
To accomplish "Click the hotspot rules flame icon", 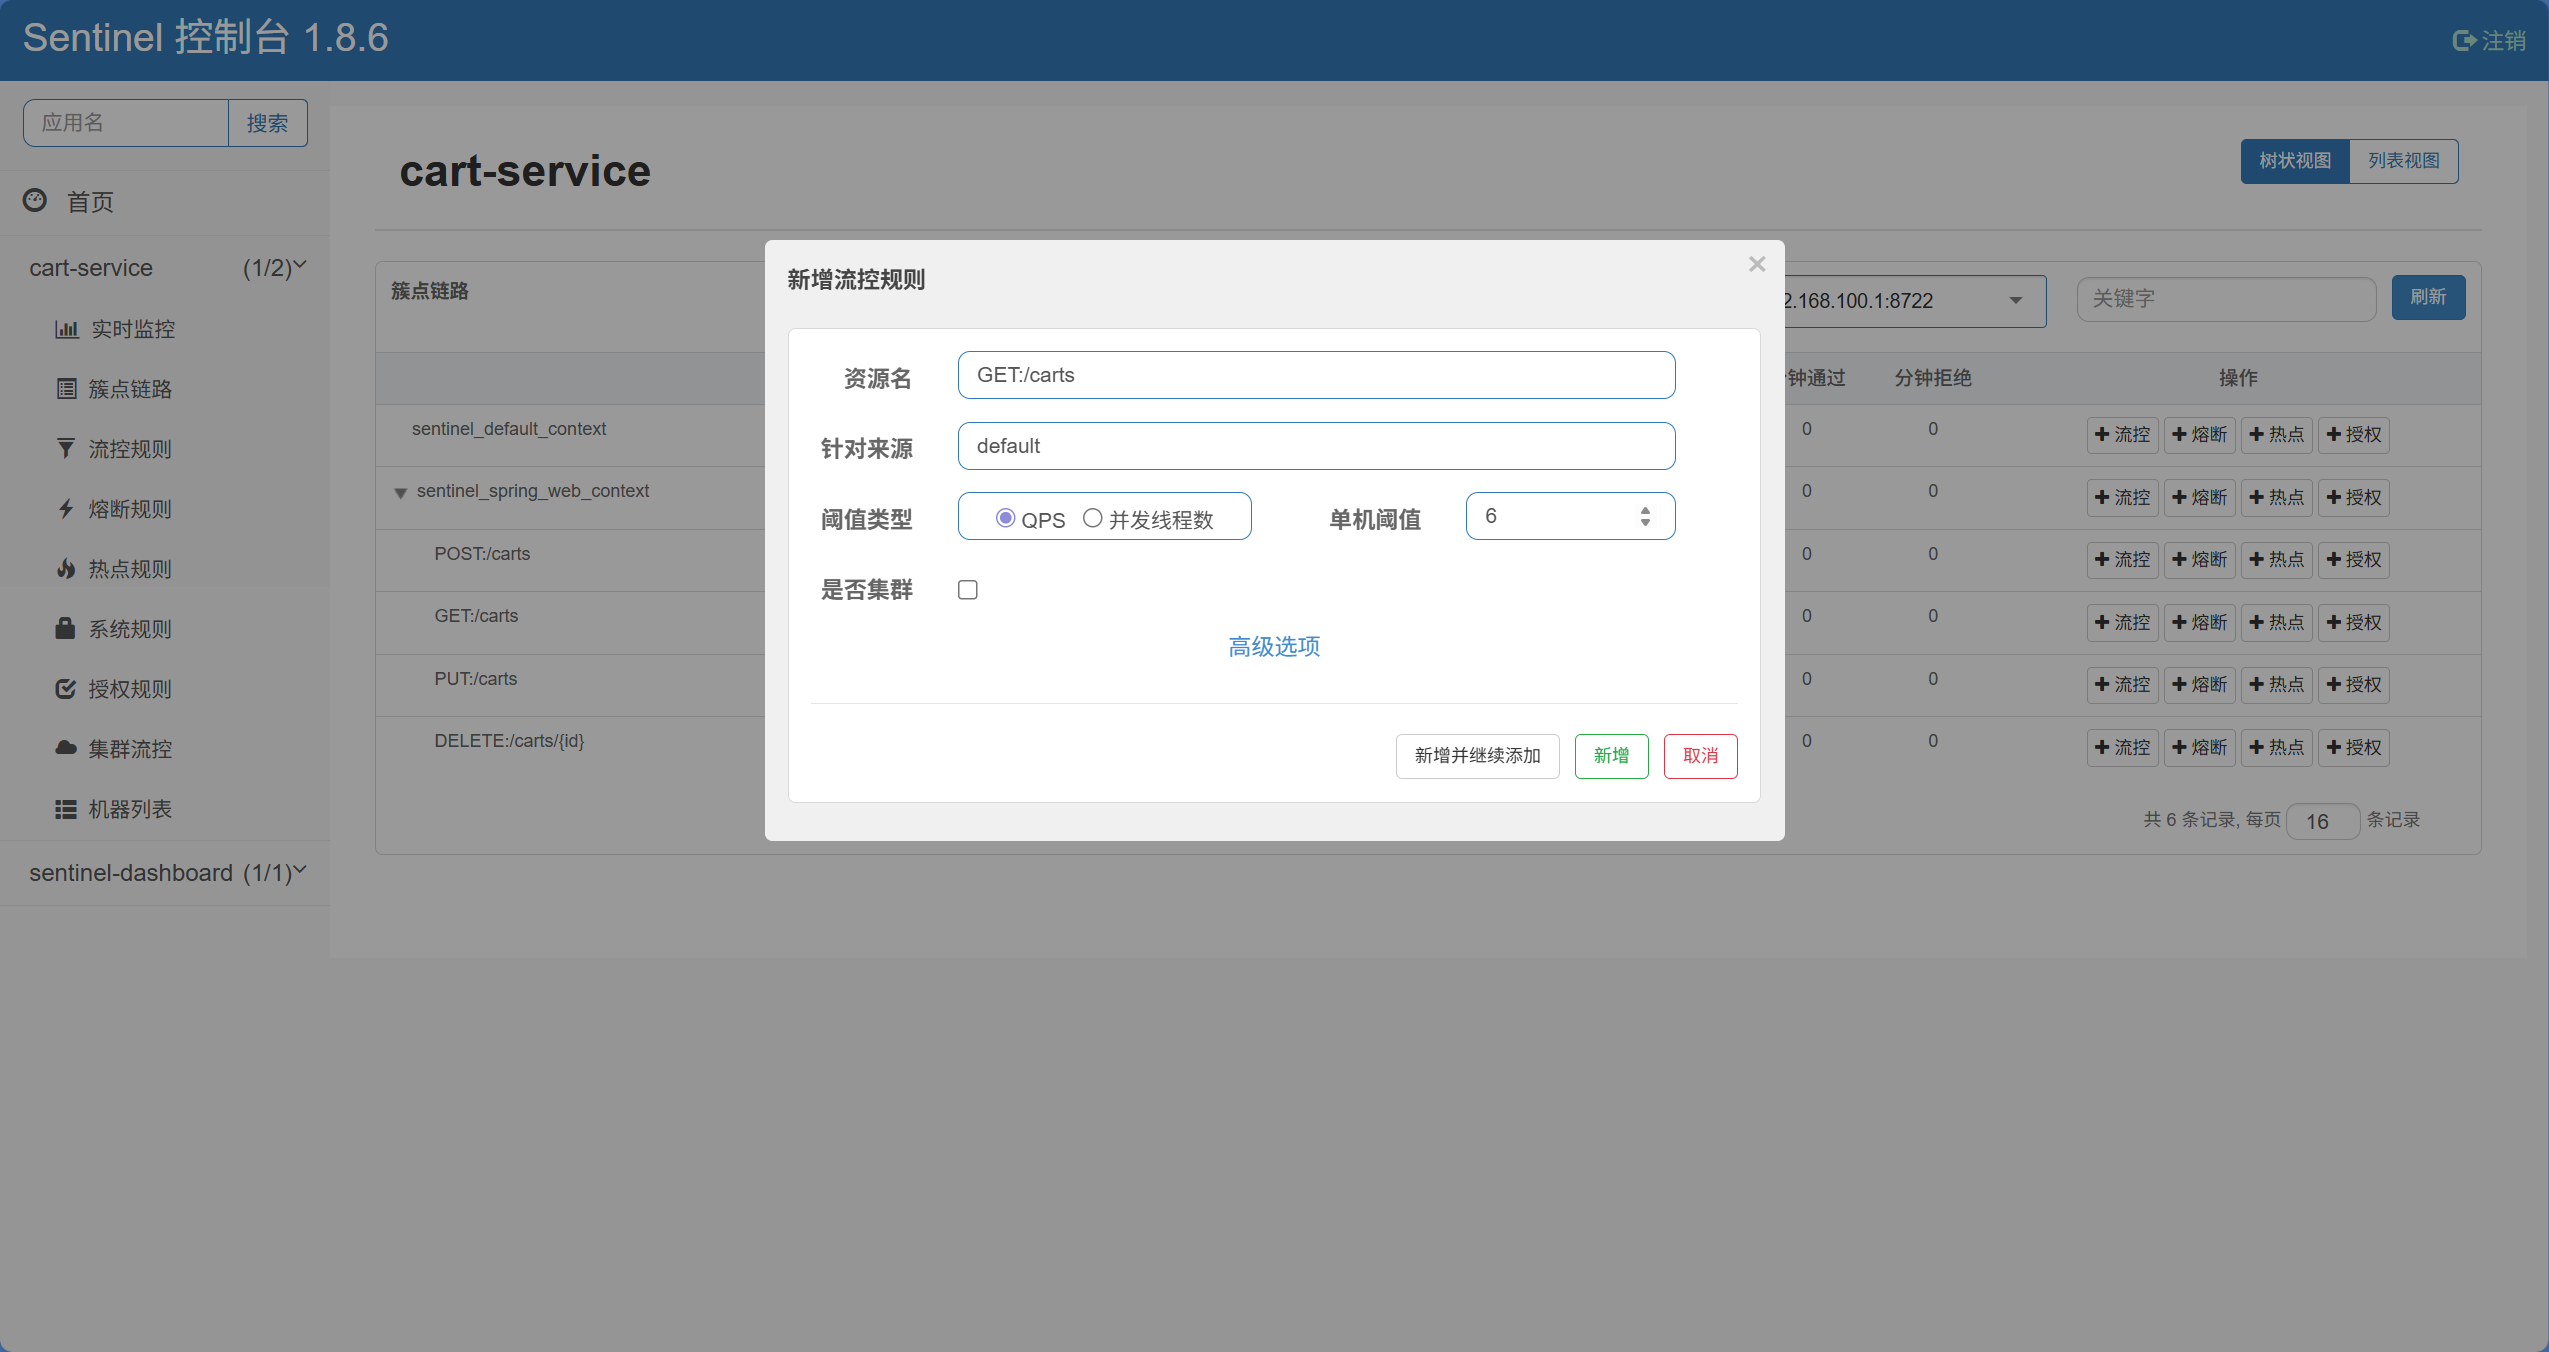I will tap(66, 569).
